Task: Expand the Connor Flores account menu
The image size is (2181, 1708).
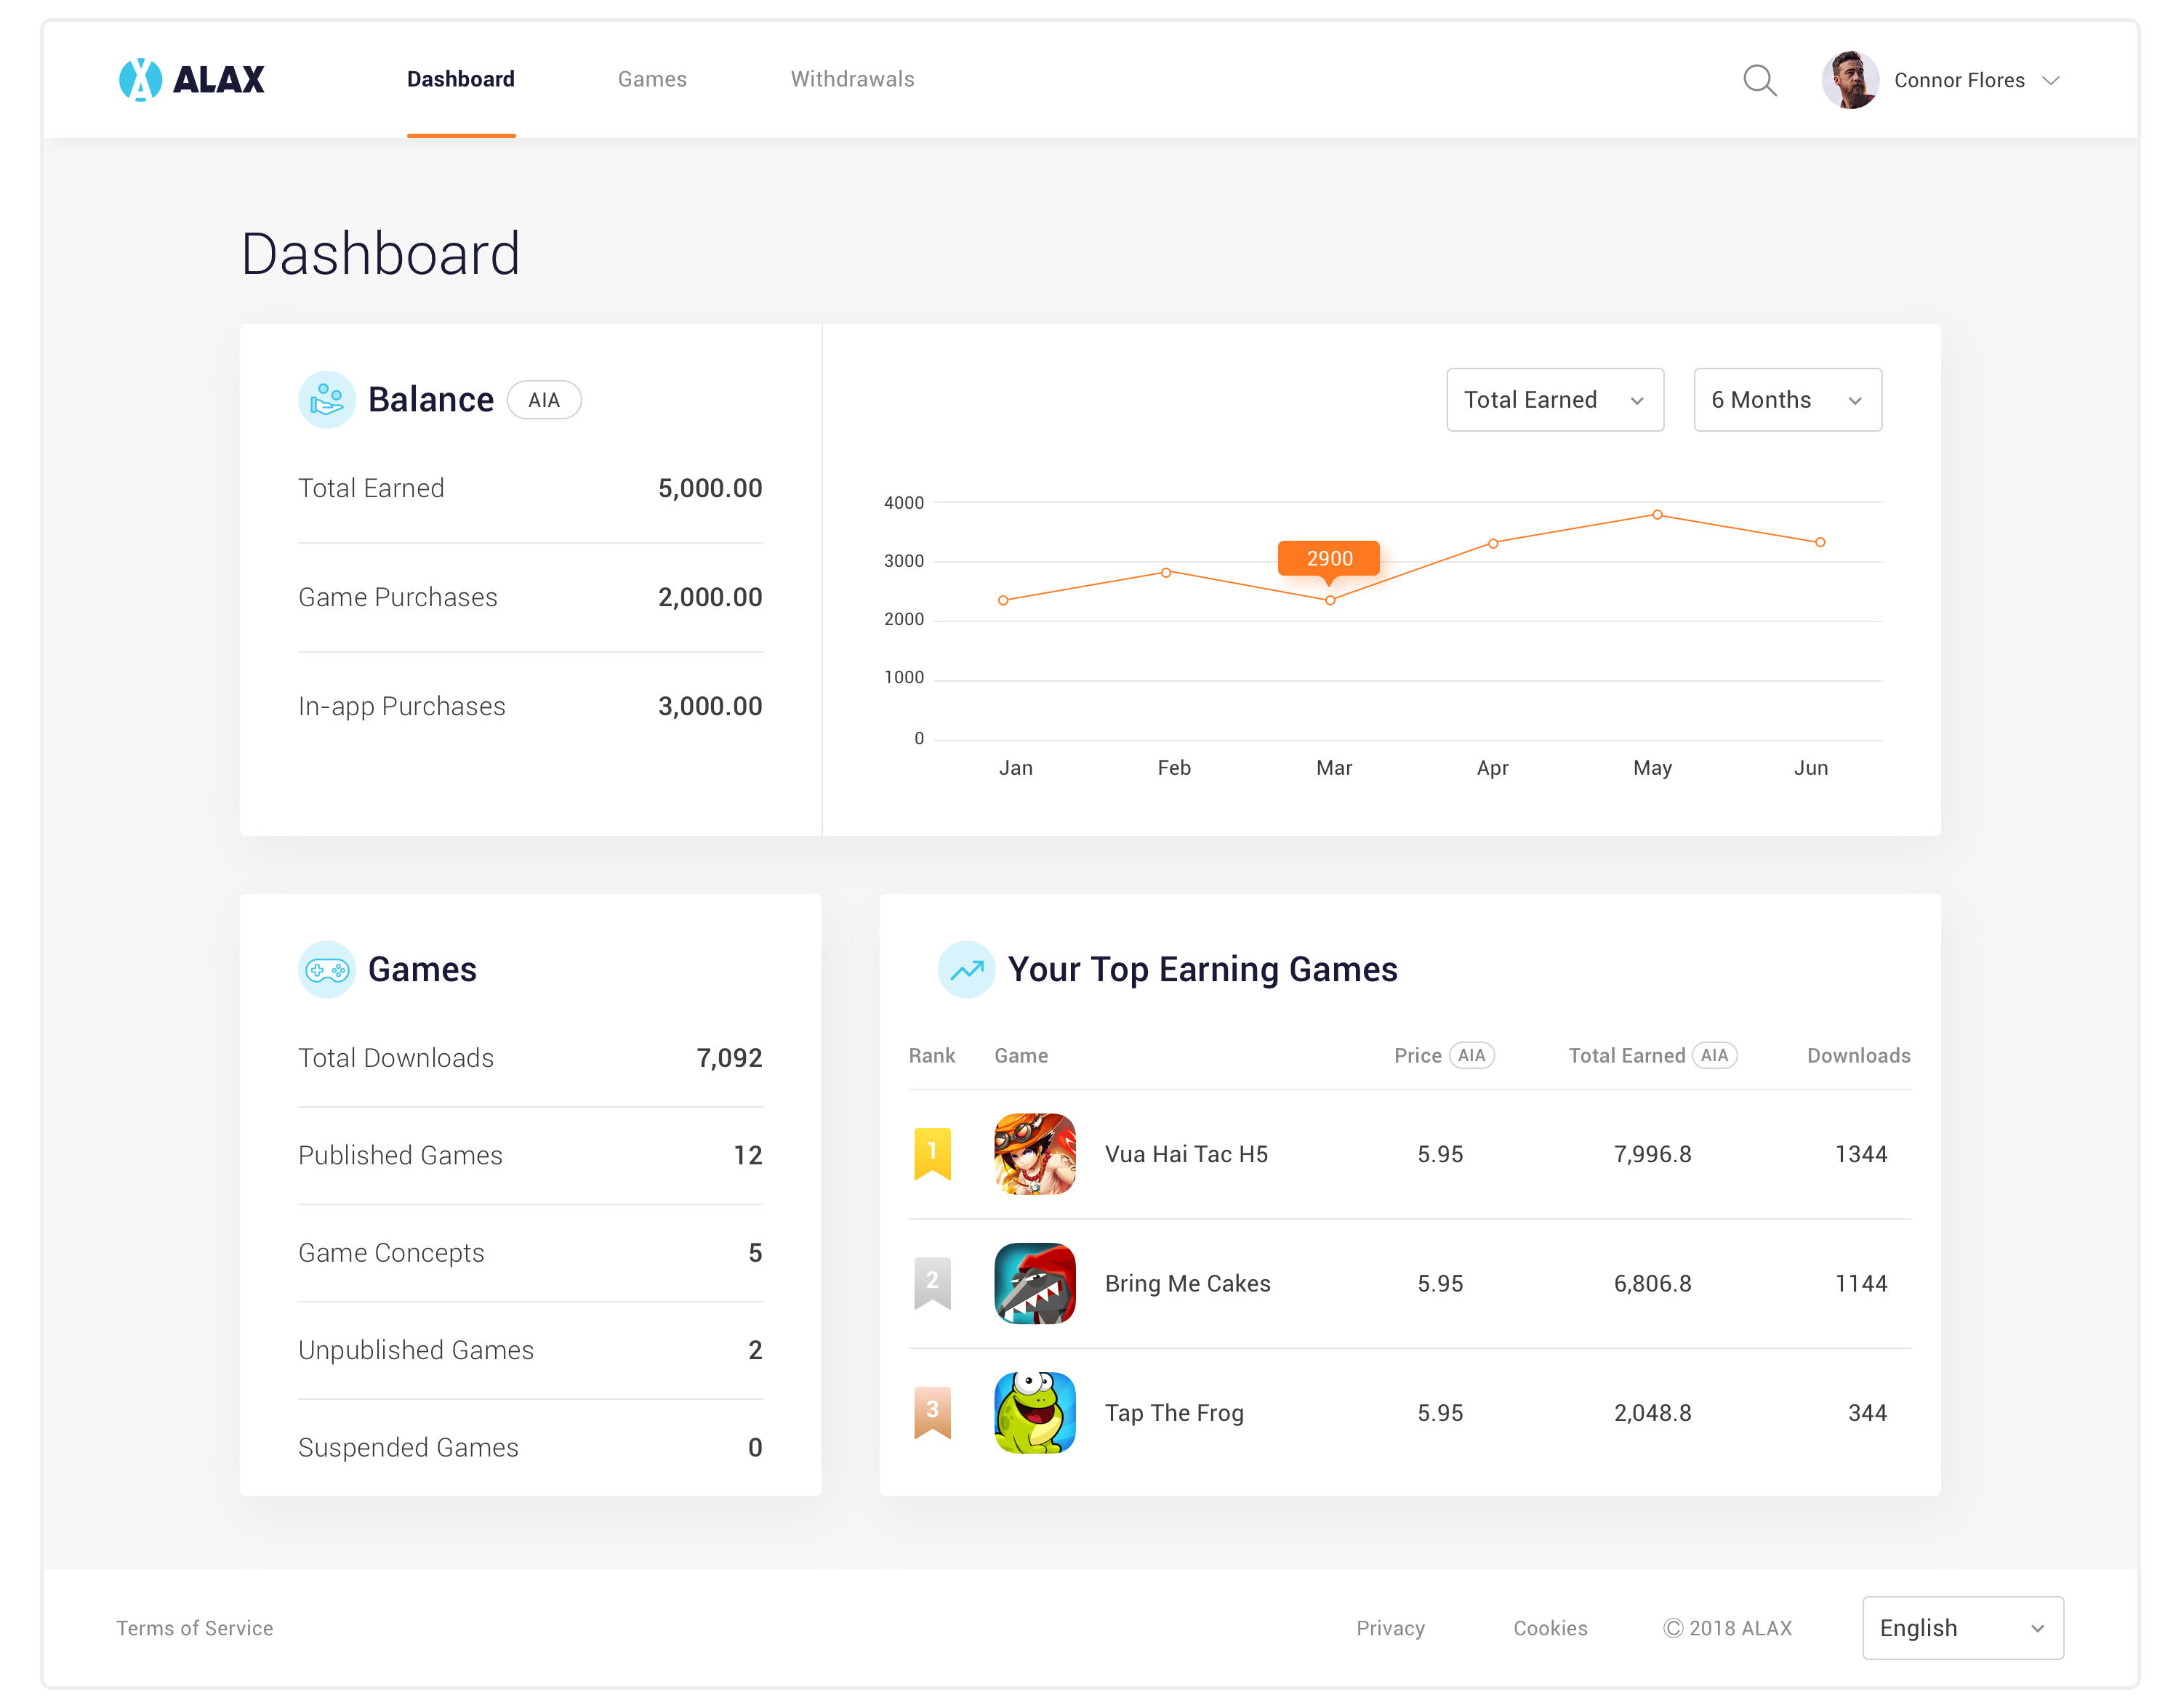Action: pos(1959,80)
